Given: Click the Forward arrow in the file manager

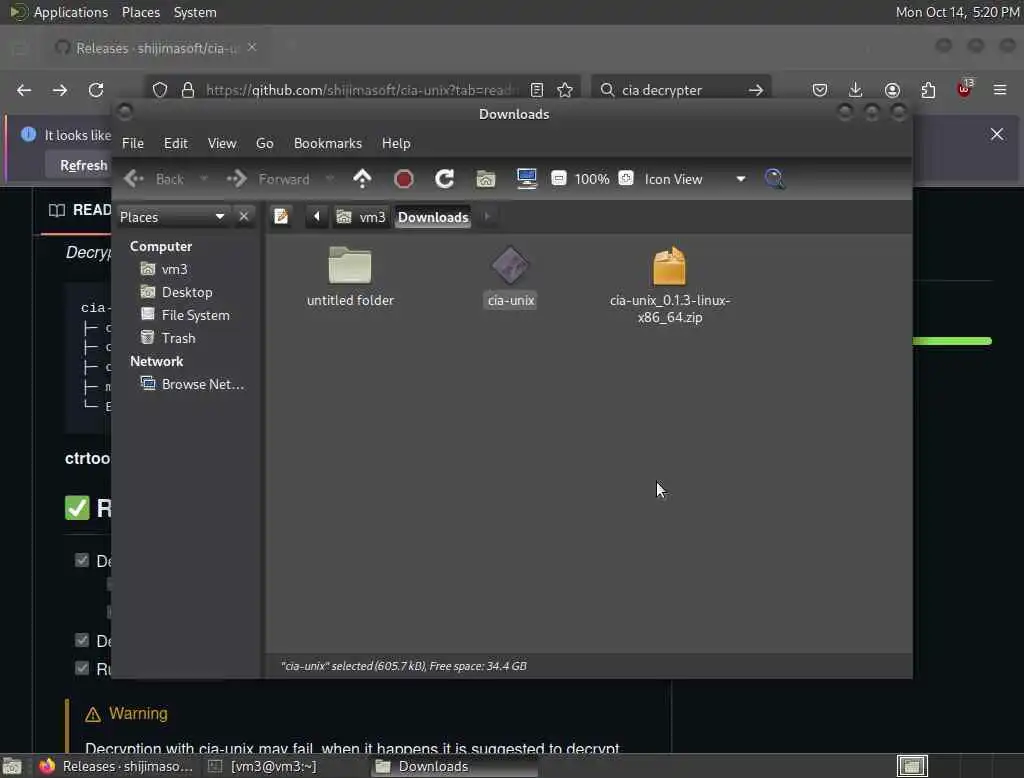Looking at the screenshot, I should pyautogui.click(x=268, y=179).
